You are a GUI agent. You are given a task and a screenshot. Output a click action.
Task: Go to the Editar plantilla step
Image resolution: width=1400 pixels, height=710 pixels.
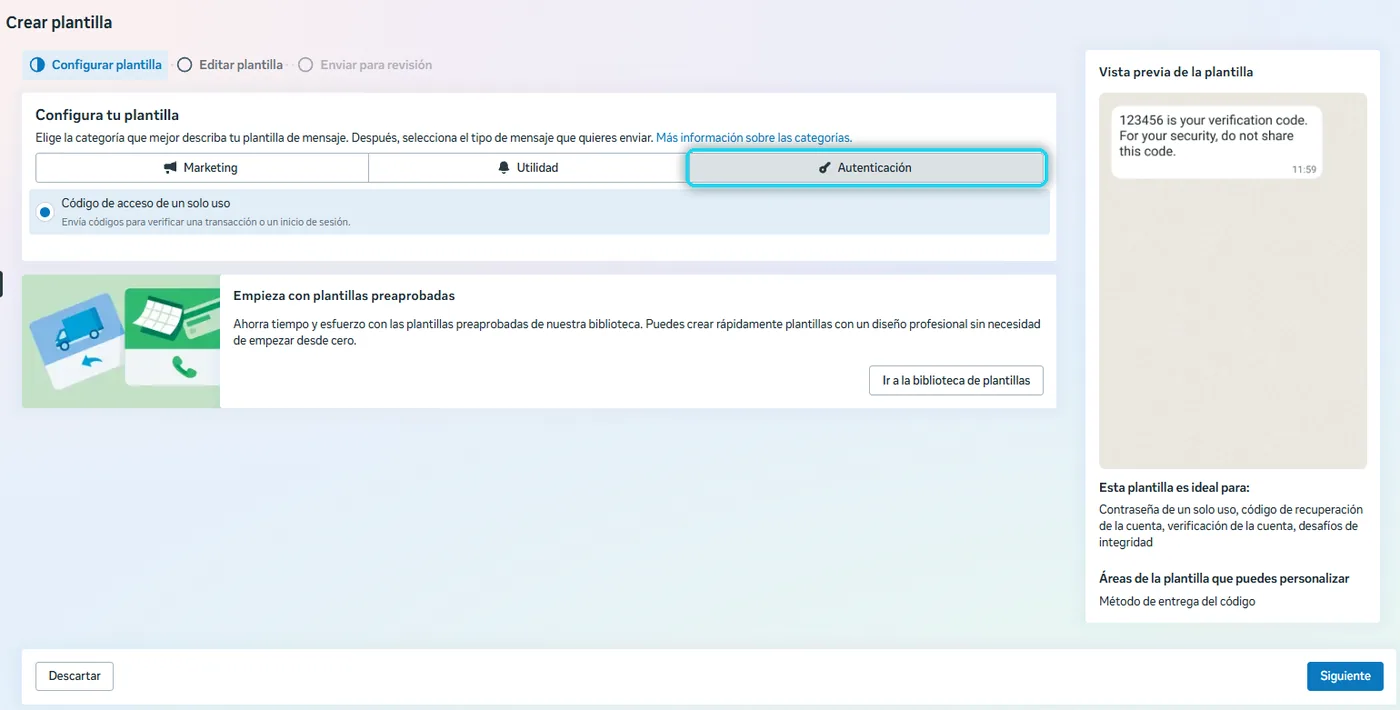[x=230, y=65]
